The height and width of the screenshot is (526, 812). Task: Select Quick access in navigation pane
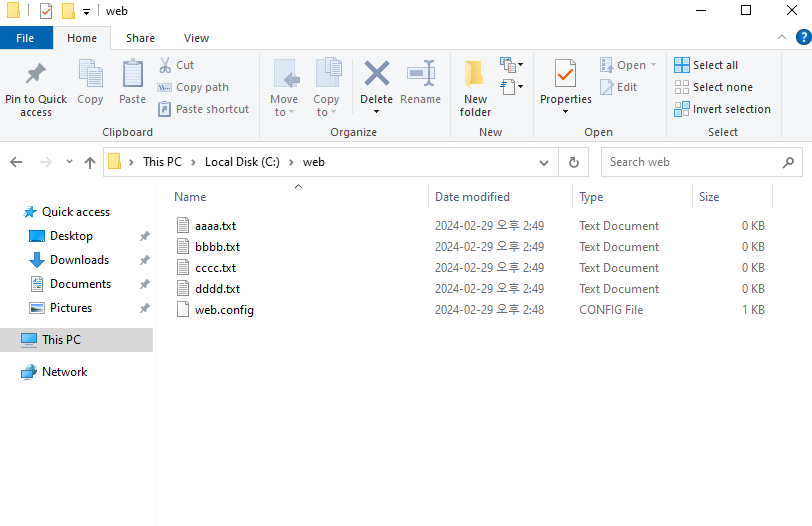(76, 212)
